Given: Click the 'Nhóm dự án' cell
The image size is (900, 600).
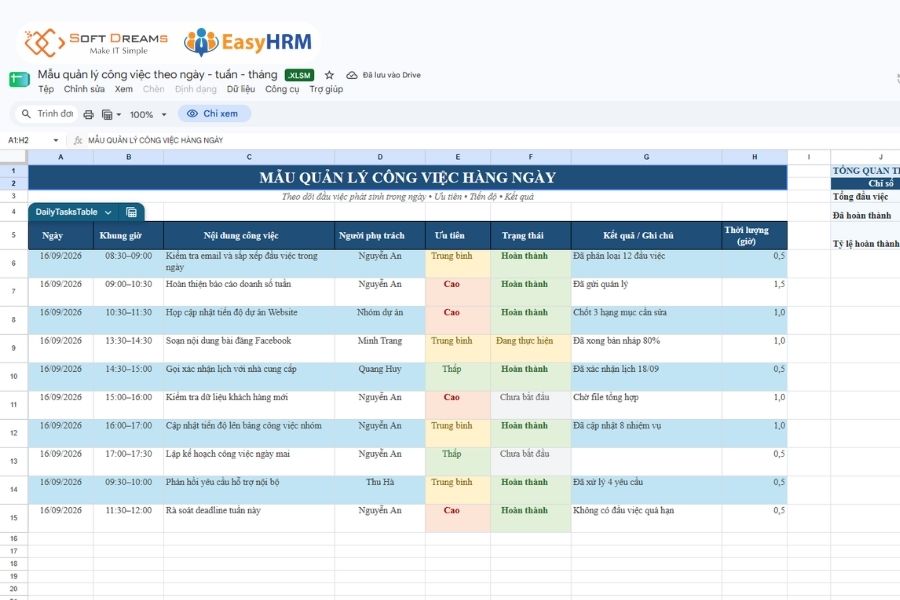Looking at the screenshot, I should [x=380, y=320].
